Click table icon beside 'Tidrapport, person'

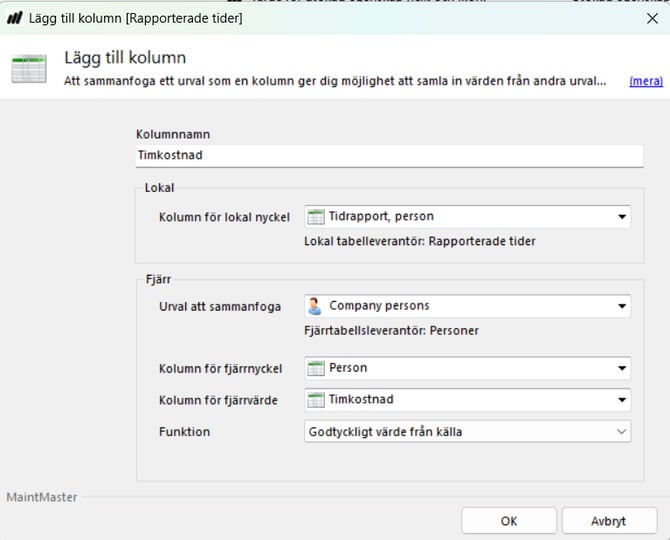tap(316, 216)
